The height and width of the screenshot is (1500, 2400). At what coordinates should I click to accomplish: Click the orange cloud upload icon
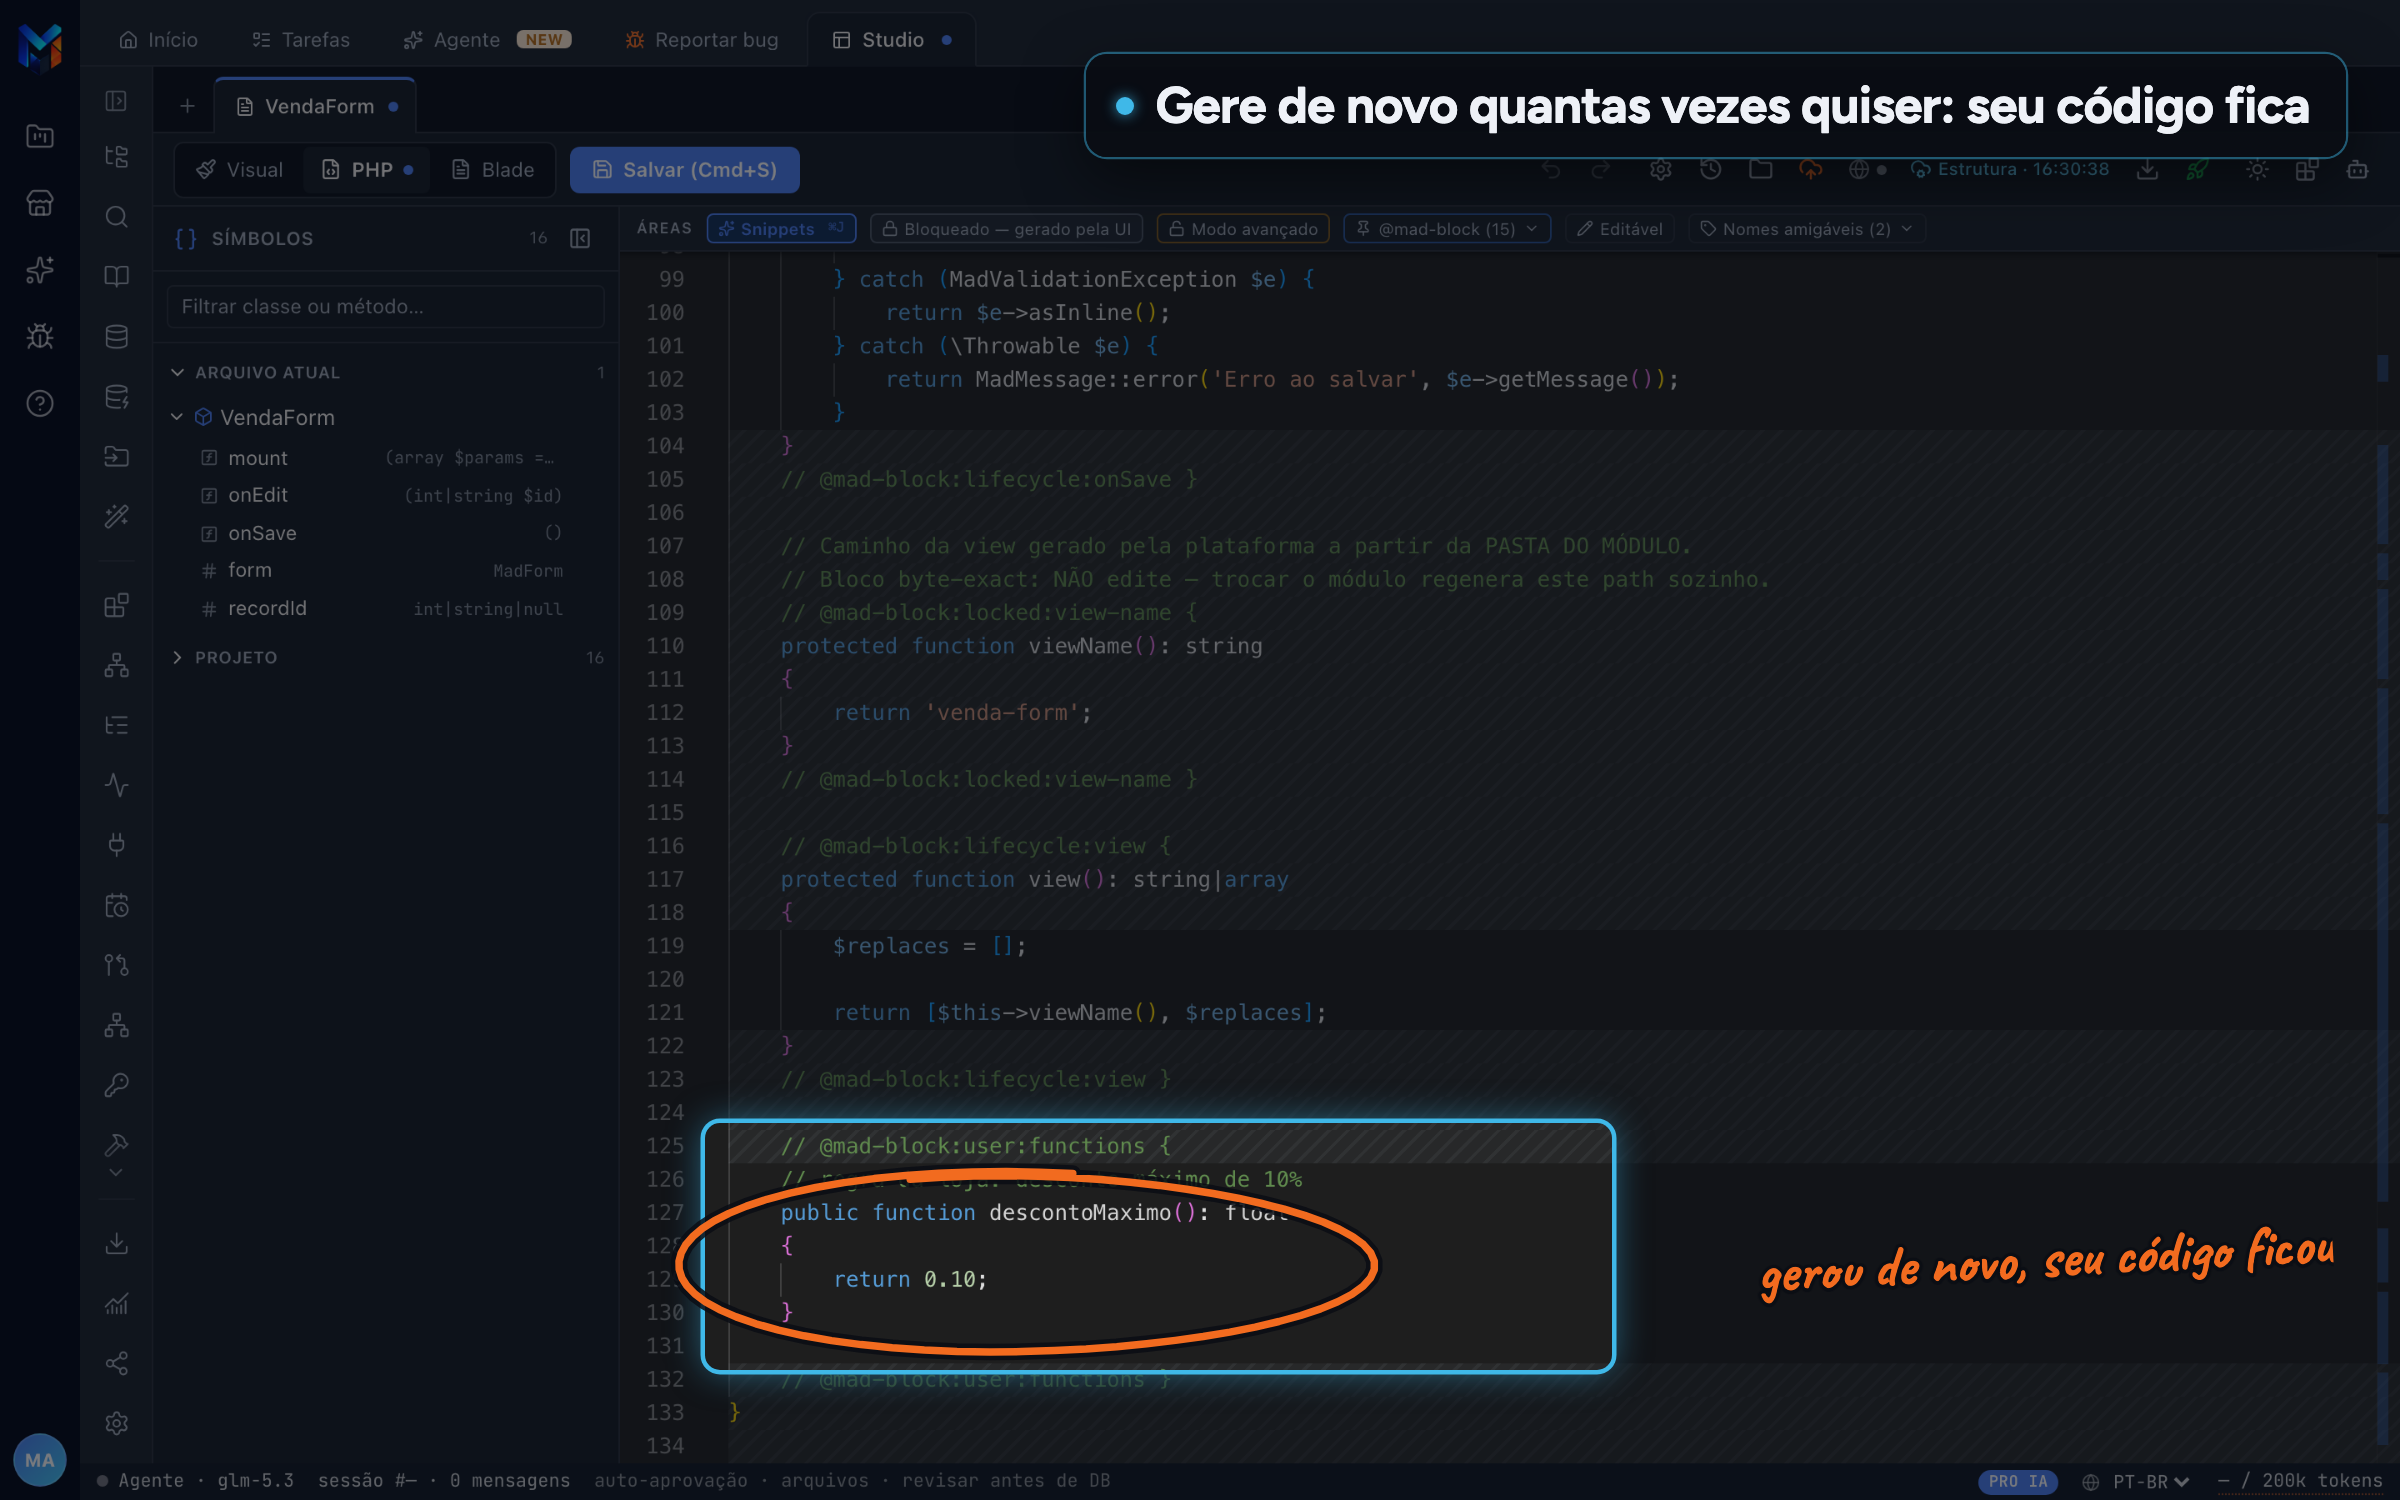(x=1811, y=170)
